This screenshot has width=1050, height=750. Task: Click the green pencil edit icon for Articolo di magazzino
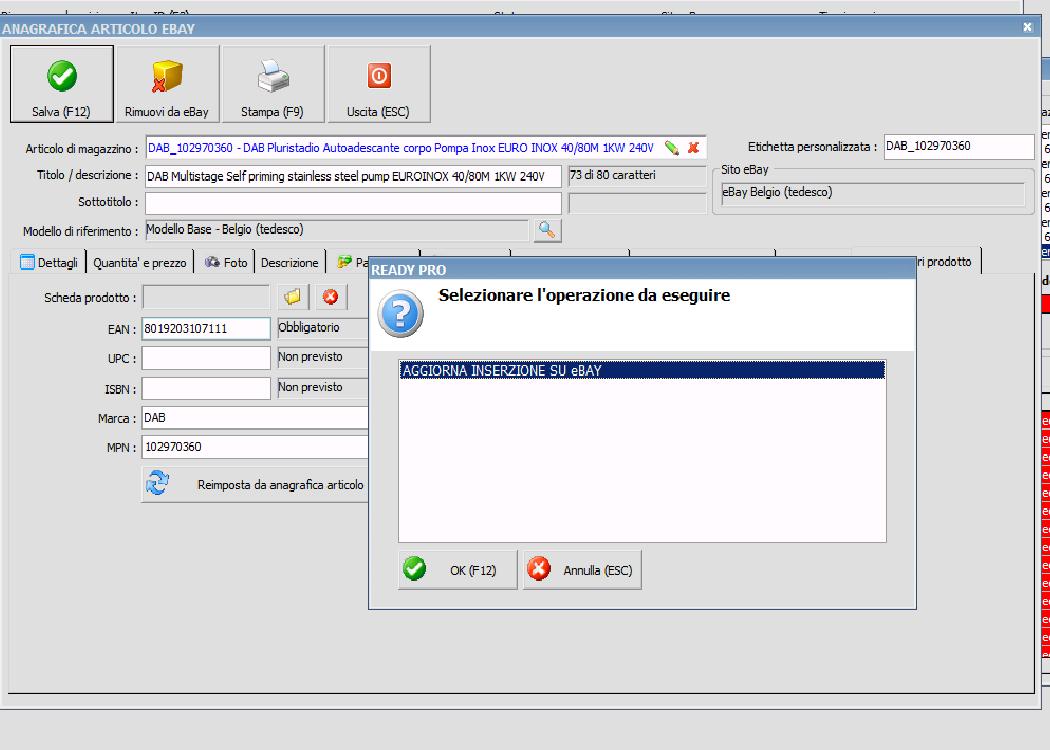tap(672, 148)
